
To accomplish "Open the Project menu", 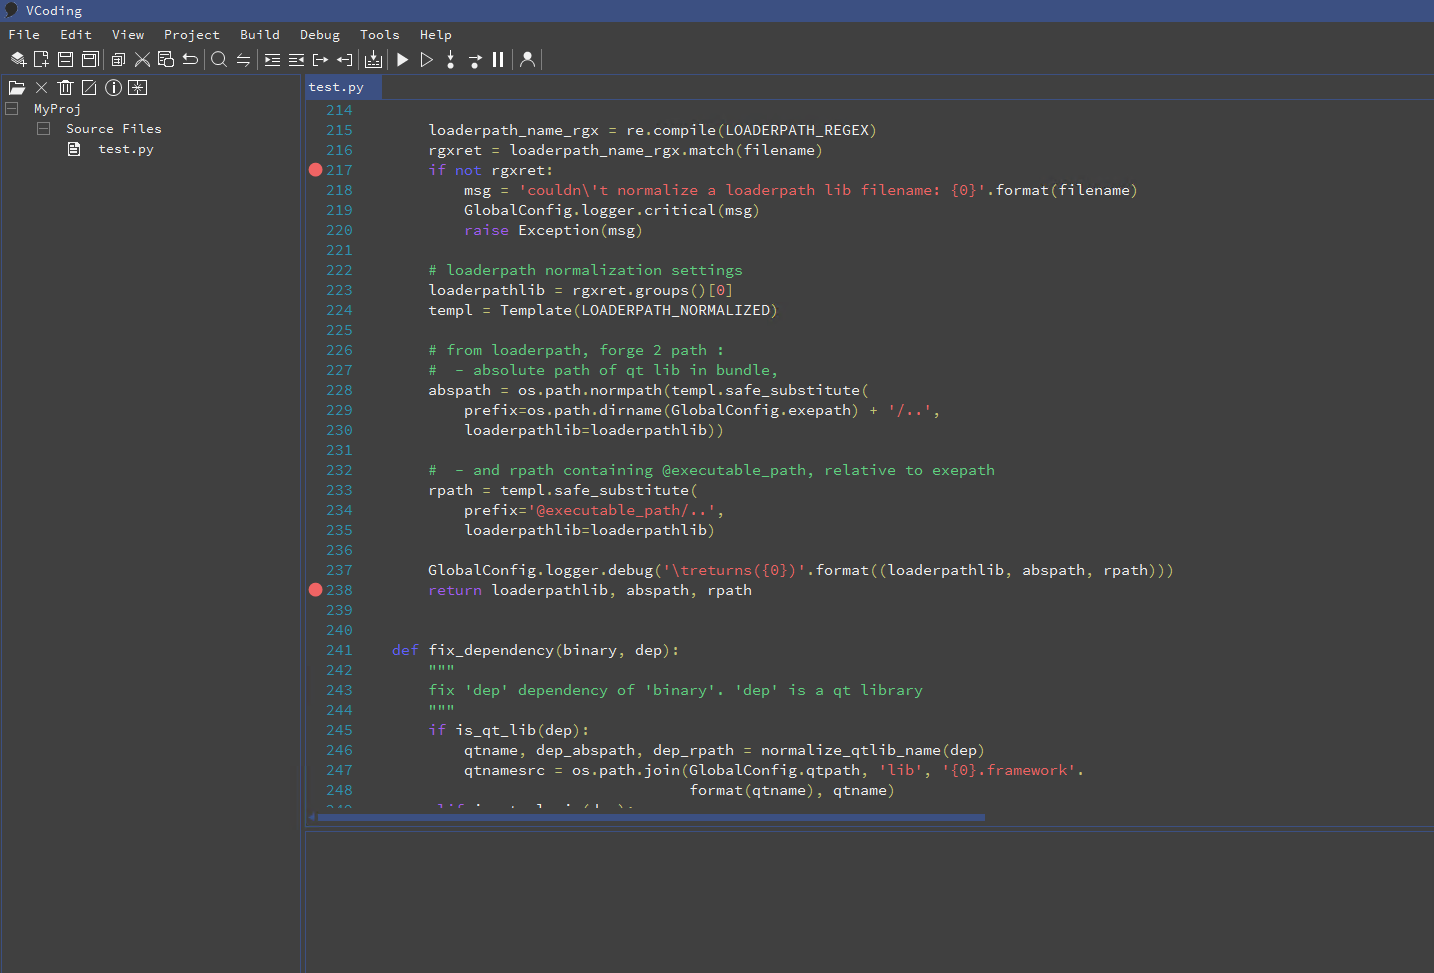I will click(x=191, y=35).
